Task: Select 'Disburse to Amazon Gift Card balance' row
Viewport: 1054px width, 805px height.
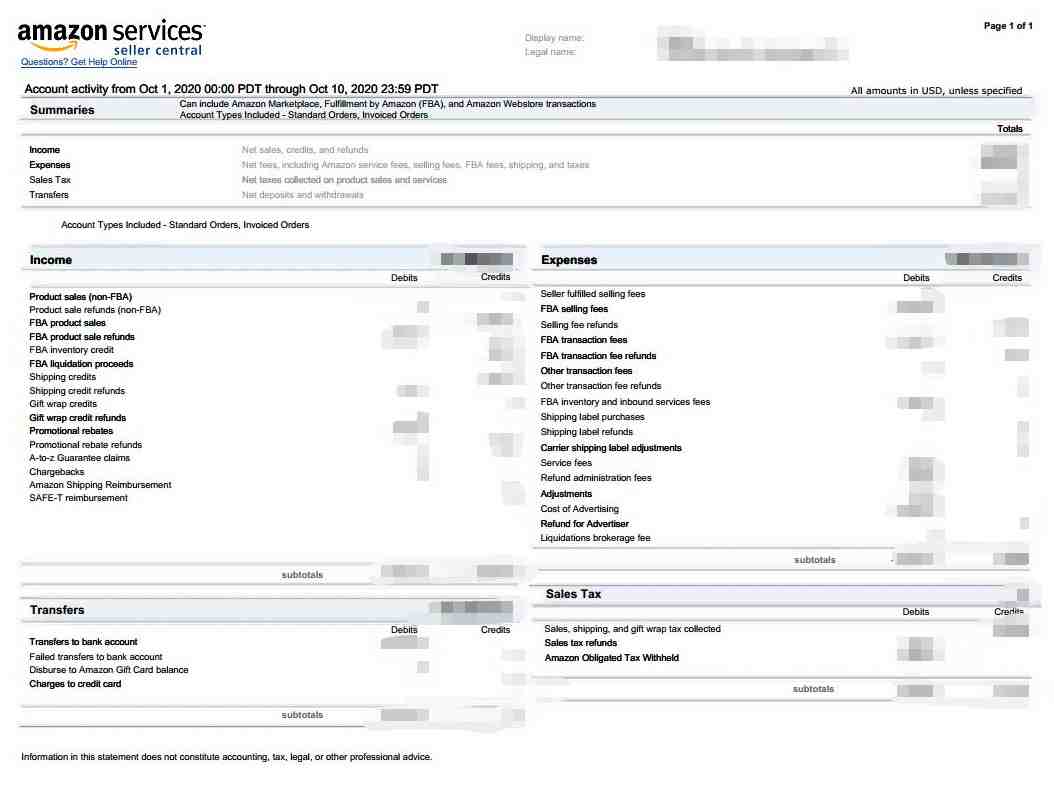Action: (x=109, y=670)
